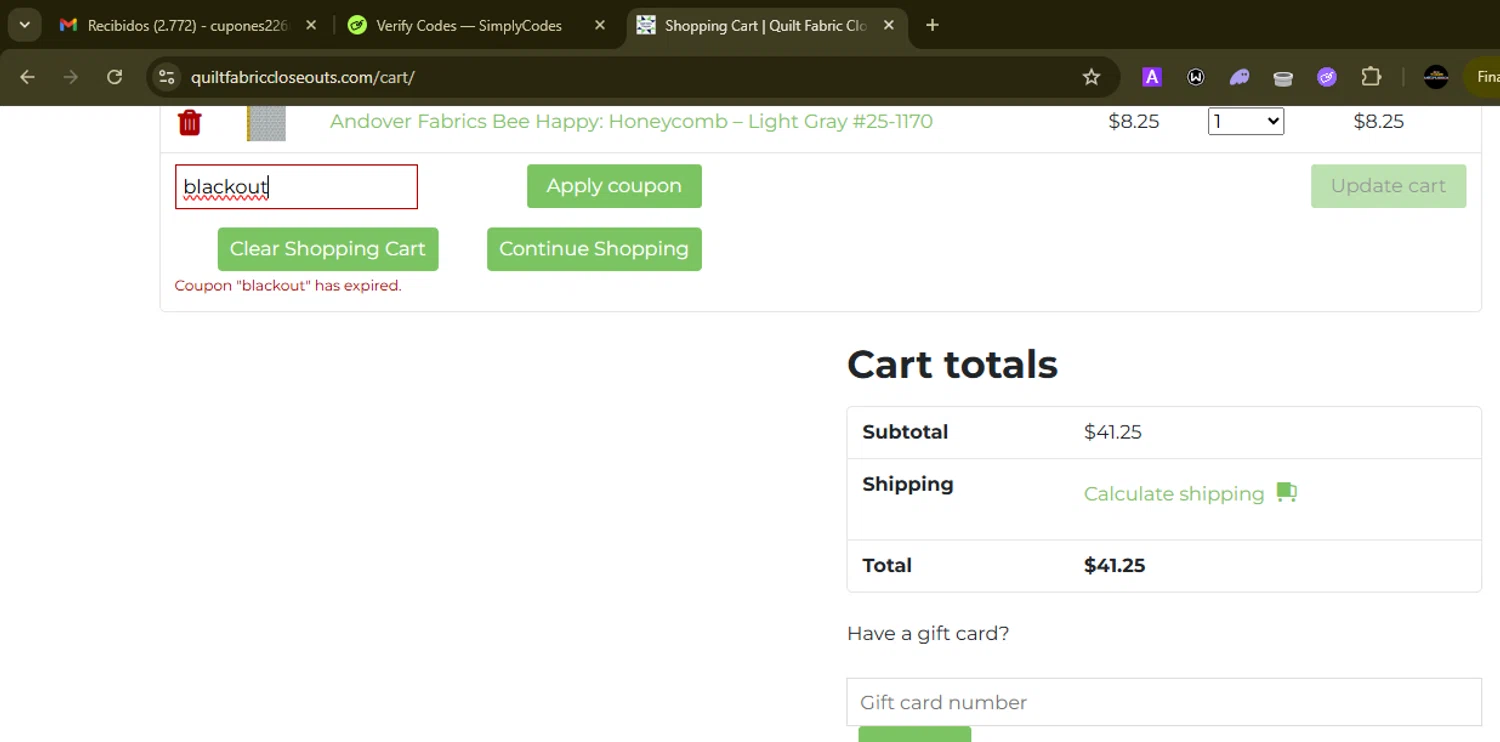
Task: Open the purple ghost-shaped extension
Action: [x=1240, y=77]
